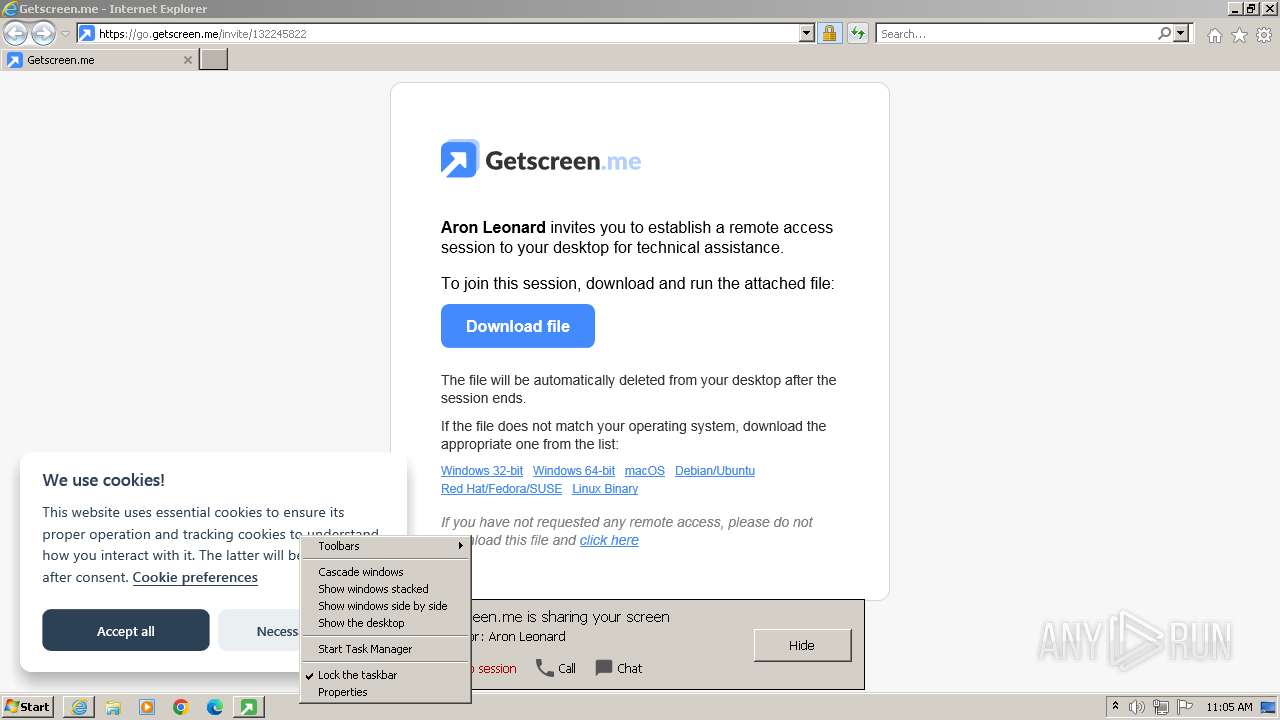The height and width of the screenshot is (720, 1280).
Task: Open a new blank tab
Action: tap(214, 60)
